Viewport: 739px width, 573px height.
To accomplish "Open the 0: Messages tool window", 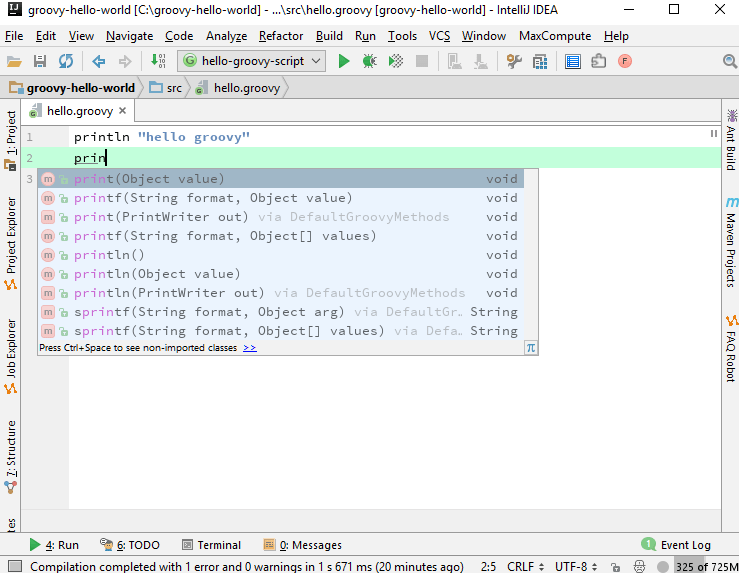I will [x=303, y=545].
